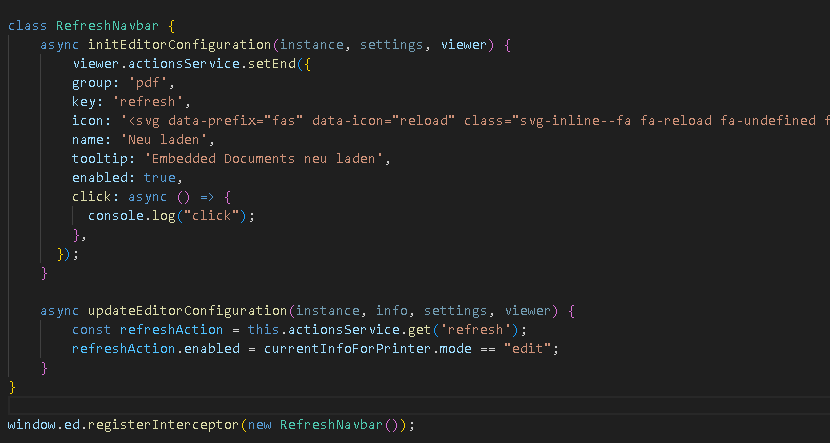
Task: Click tooltip string 'Embedded Documents neu laden'
Action: click(x=263, y=159)
